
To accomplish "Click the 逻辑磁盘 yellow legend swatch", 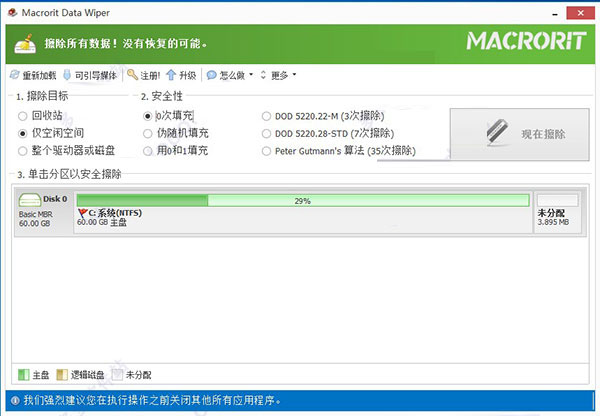I will tap(62, 375).
